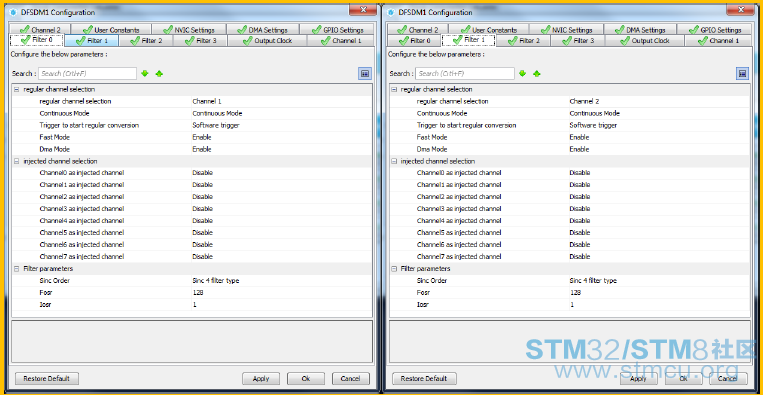Open NVIC Settings tab in left window

click(188, 30)
